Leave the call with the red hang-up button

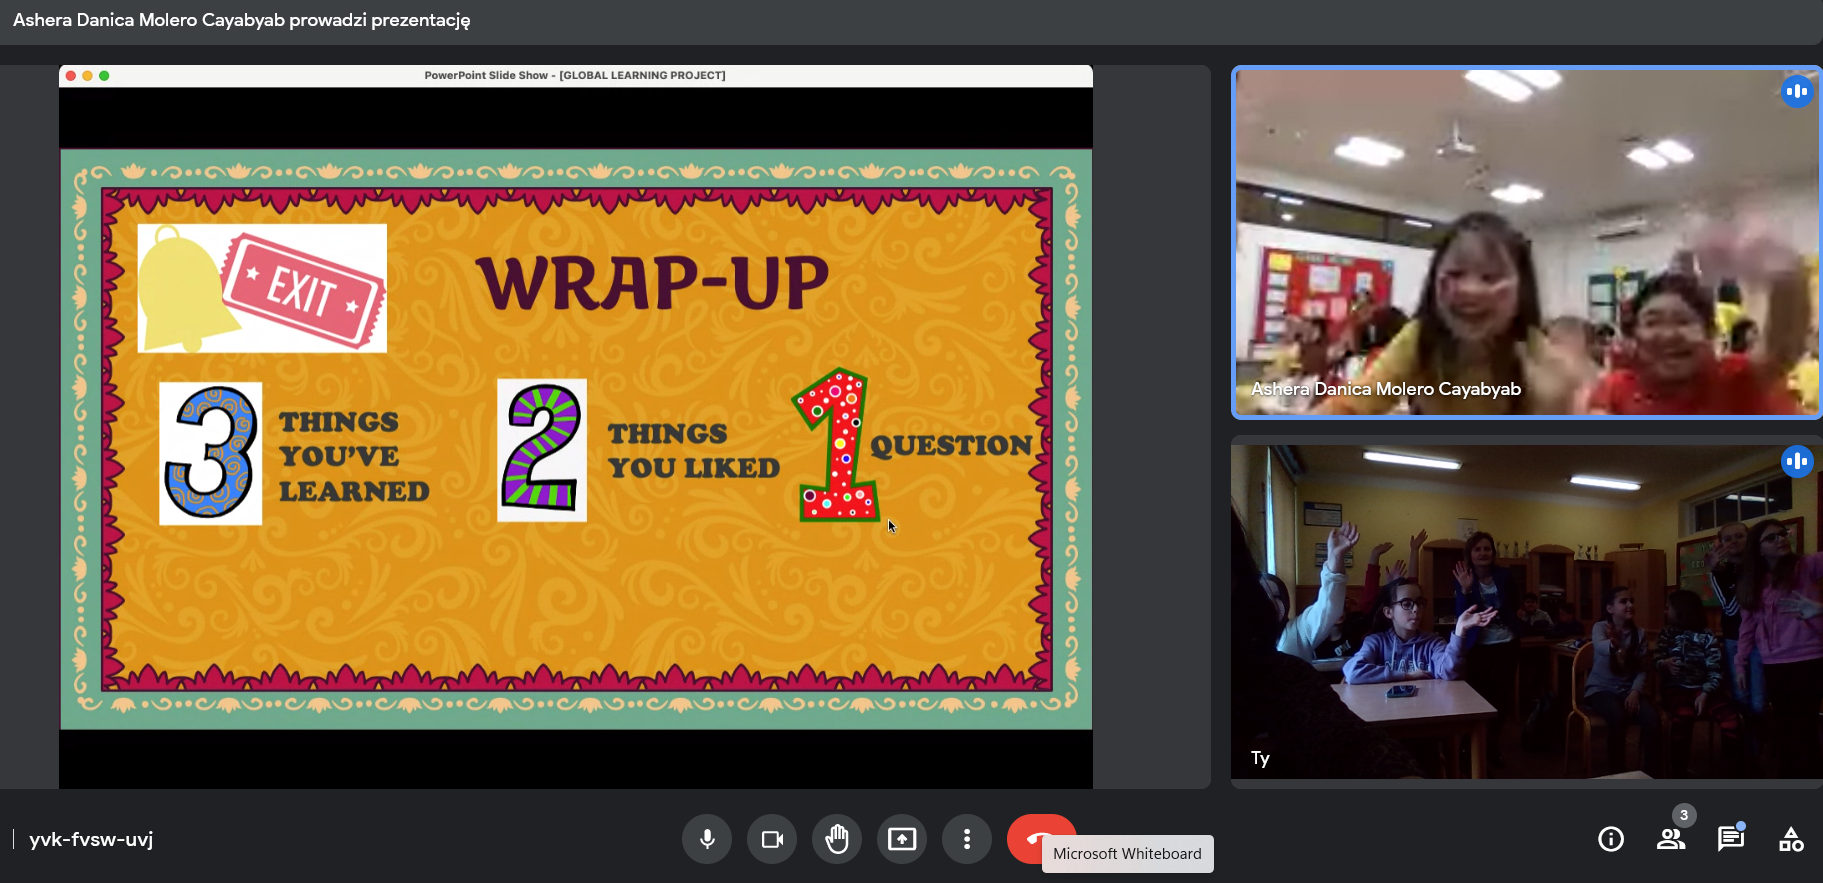1030,834
